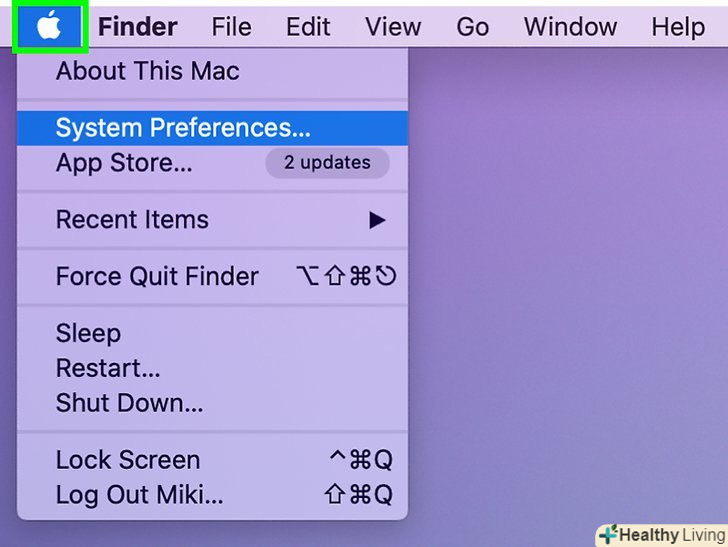Click the Apple logo menu icon
The height and width of the screenshot is (547, 728).
pos(49,26)
